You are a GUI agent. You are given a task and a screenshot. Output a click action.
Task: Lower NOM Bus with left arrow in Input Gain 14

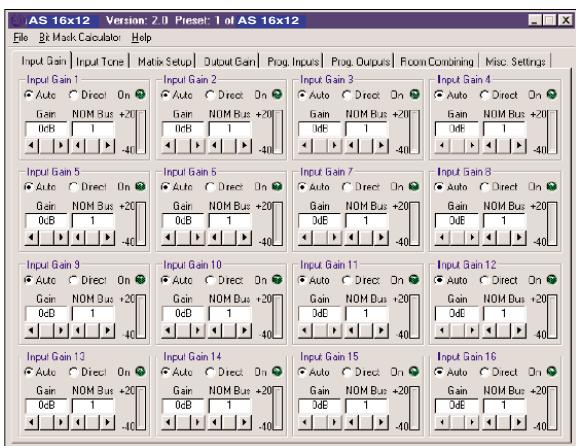[x=215, y=422]
